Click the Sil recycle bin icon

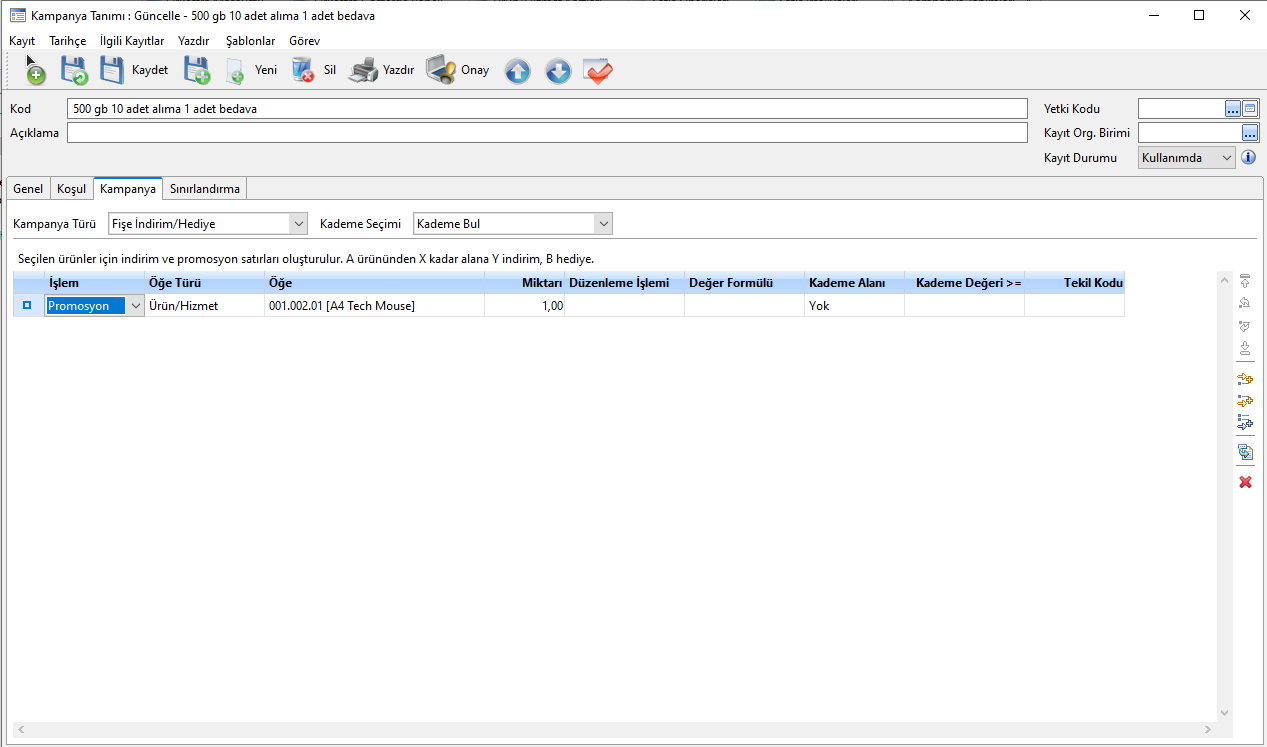pyautogui.click(x=302, y=70)
